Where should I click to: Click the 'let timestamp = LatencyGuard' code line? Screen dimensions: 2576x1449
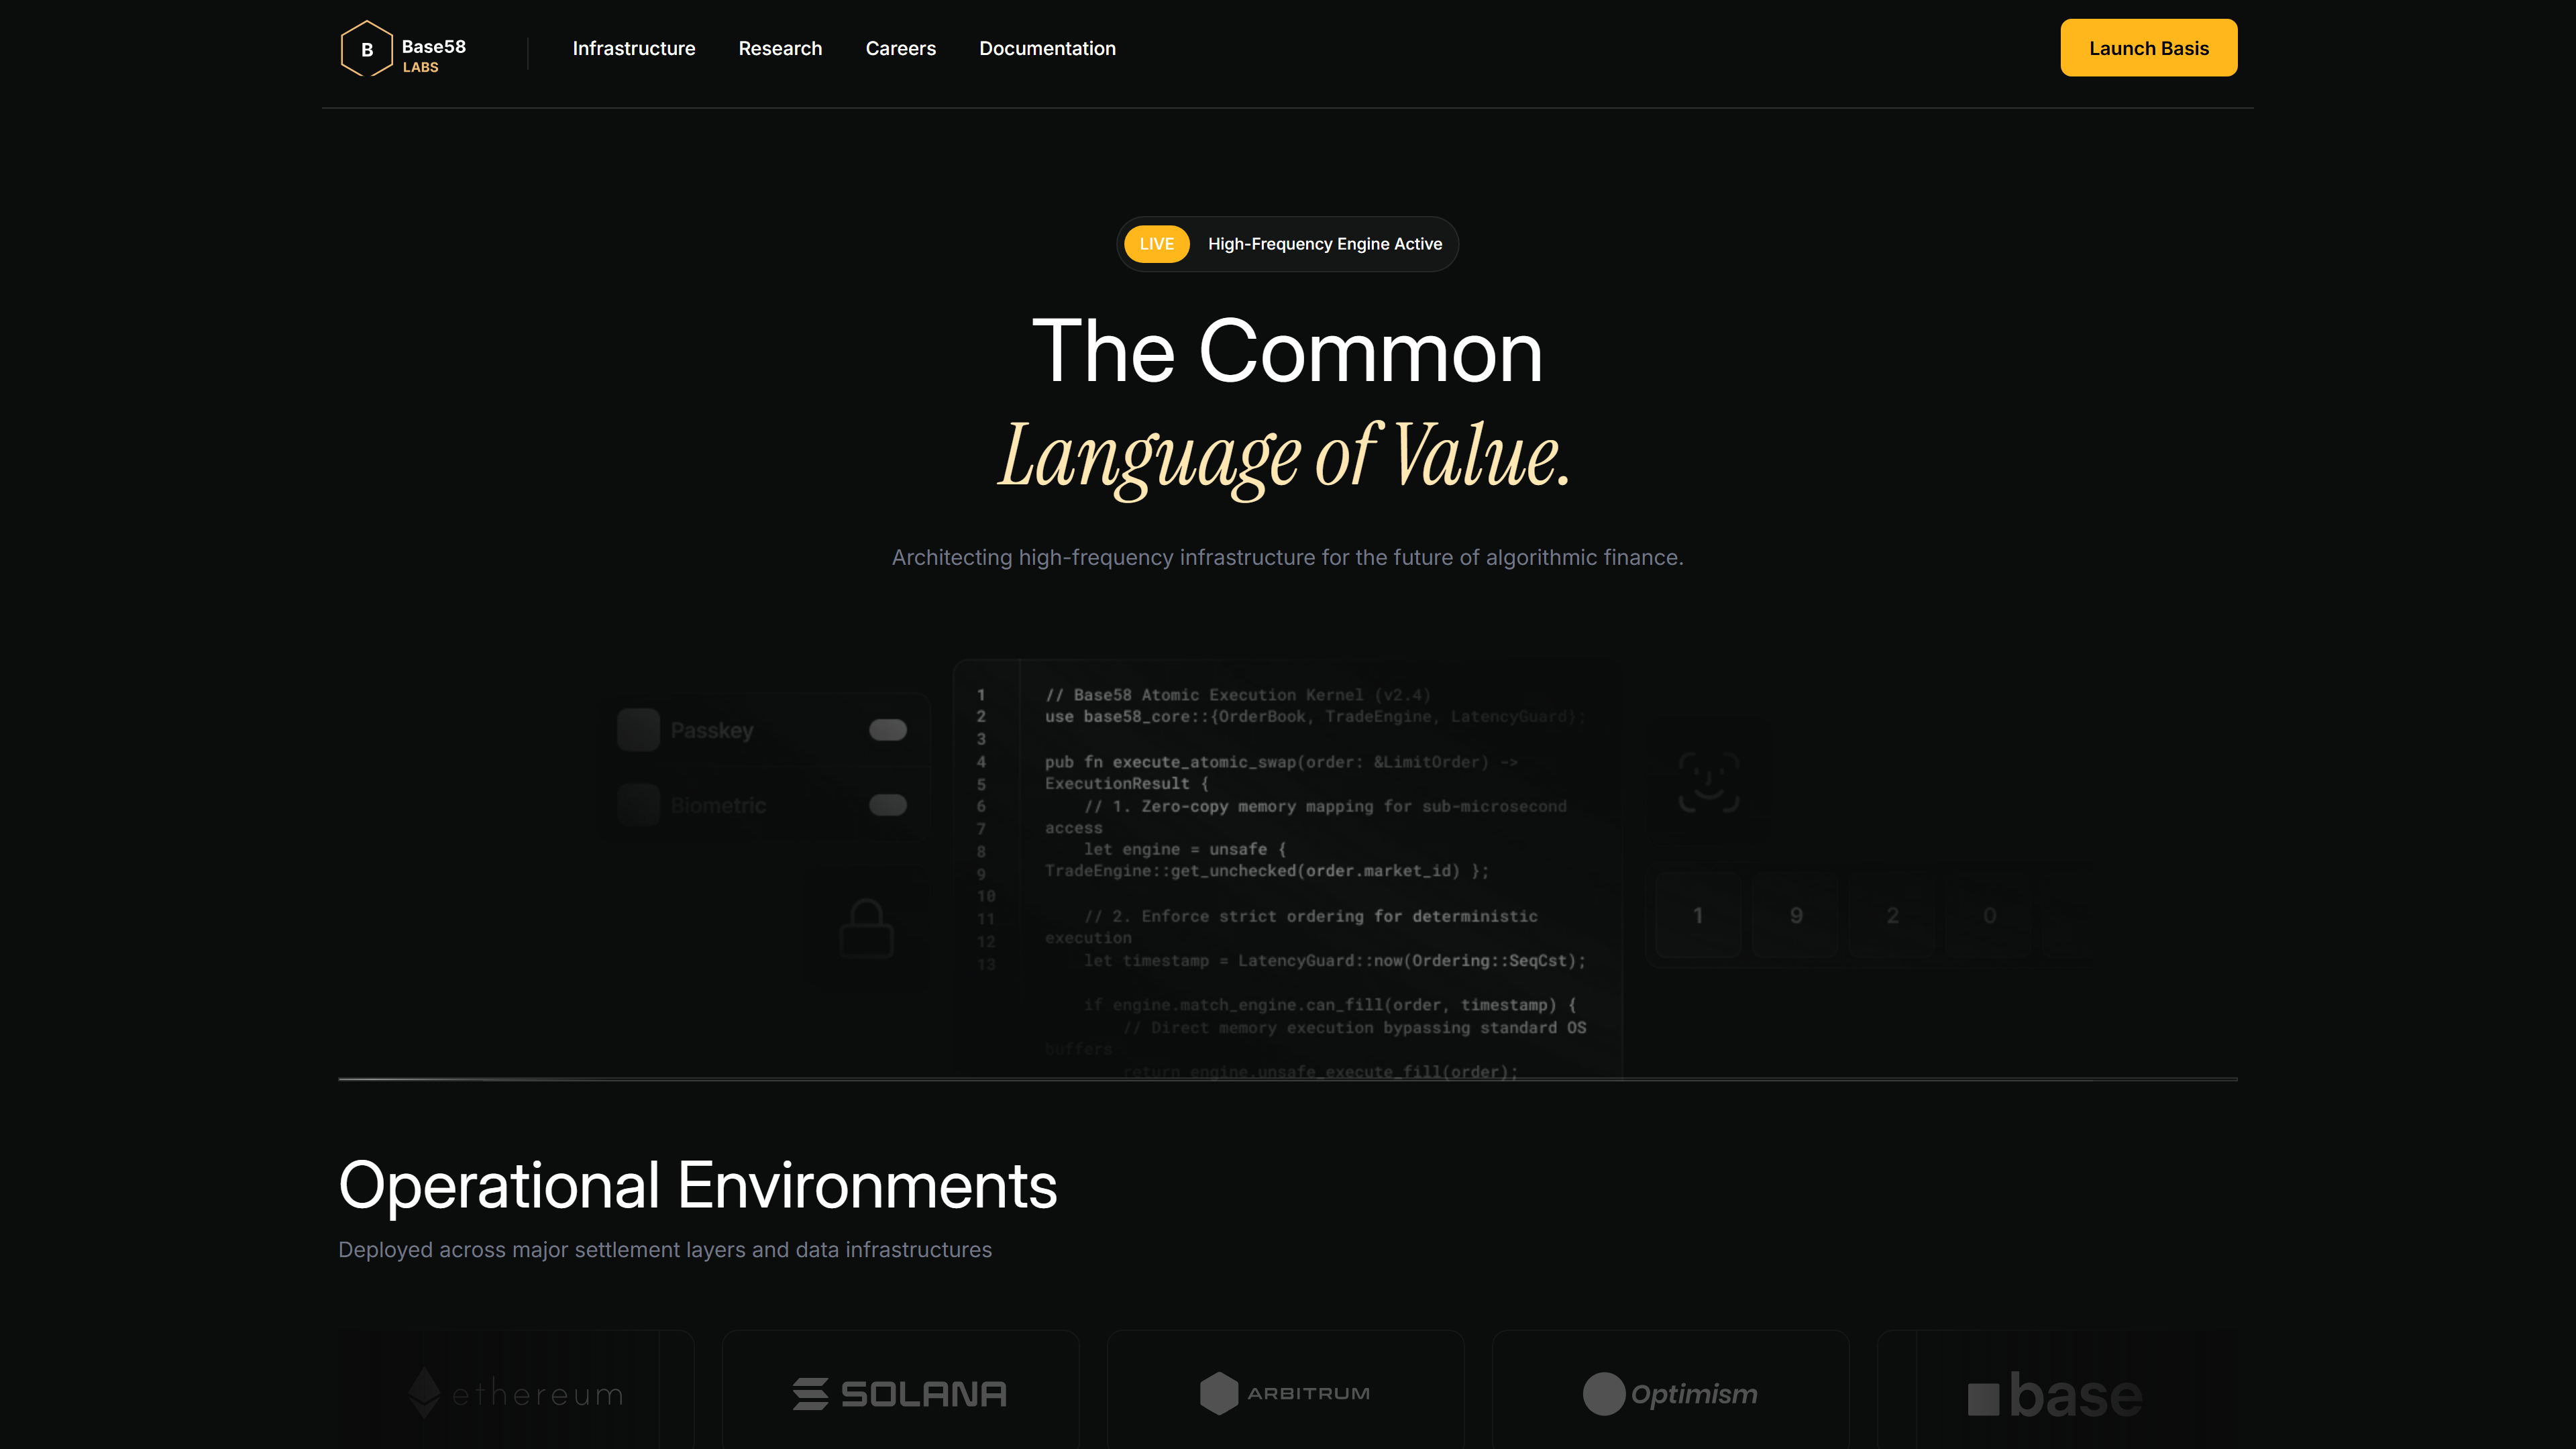(x=1335, y=960)
